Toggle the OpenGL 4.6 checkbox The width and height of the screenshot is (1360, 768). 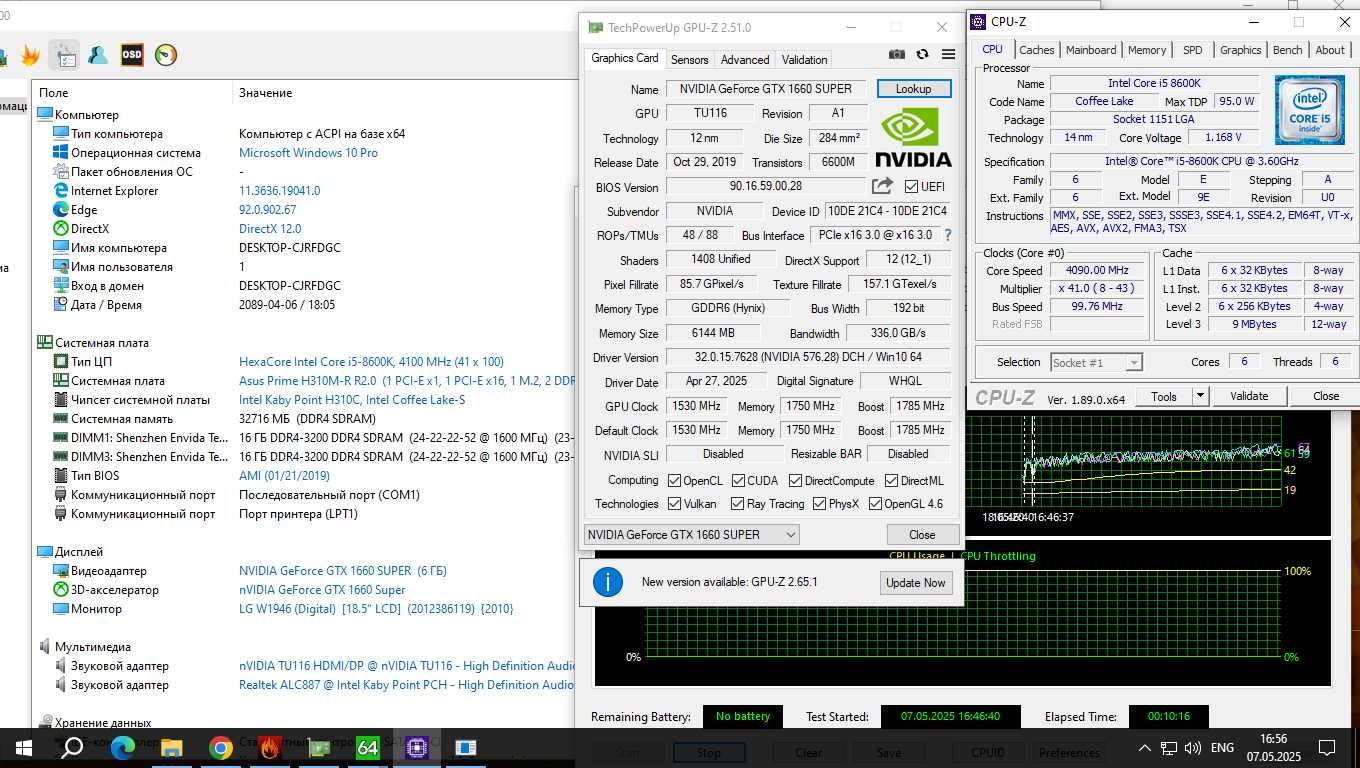pos(875,504)
